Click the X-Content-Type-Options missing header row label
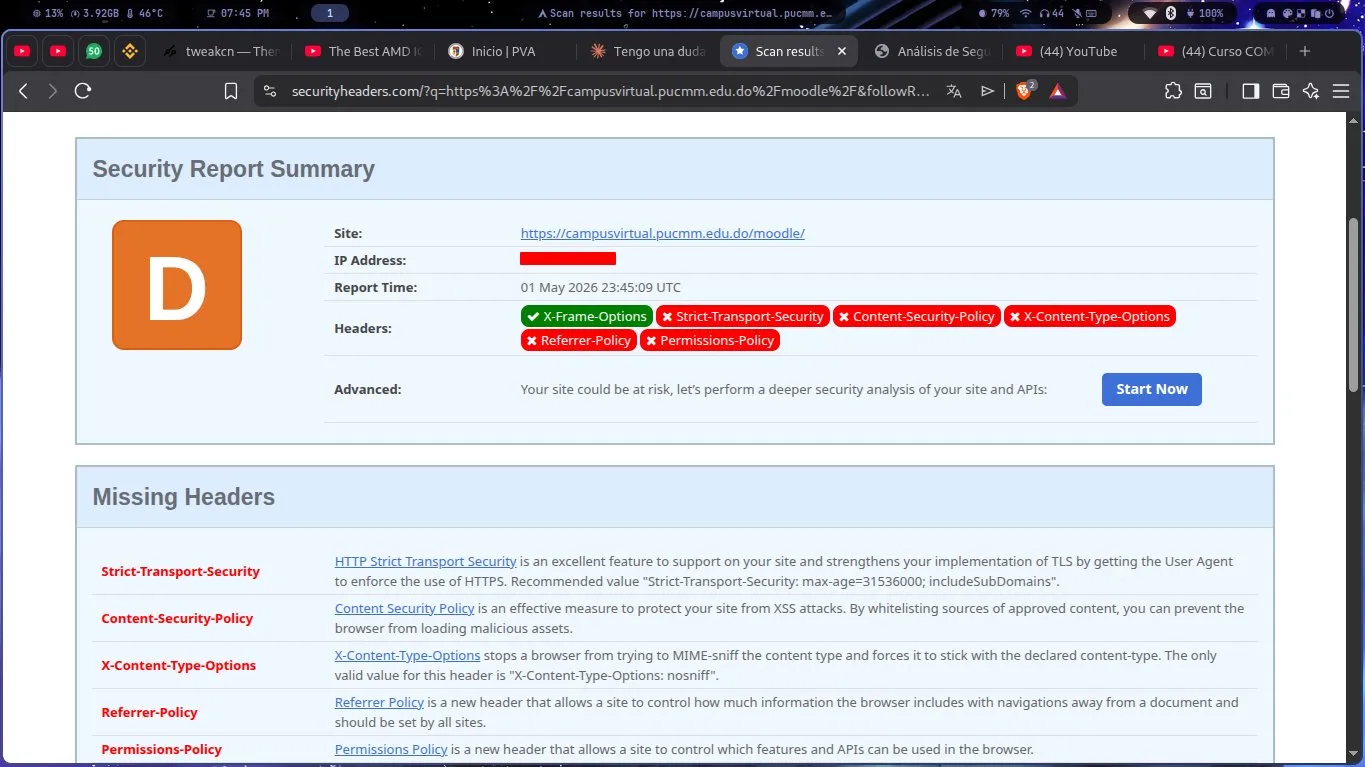 click(178, 665)
